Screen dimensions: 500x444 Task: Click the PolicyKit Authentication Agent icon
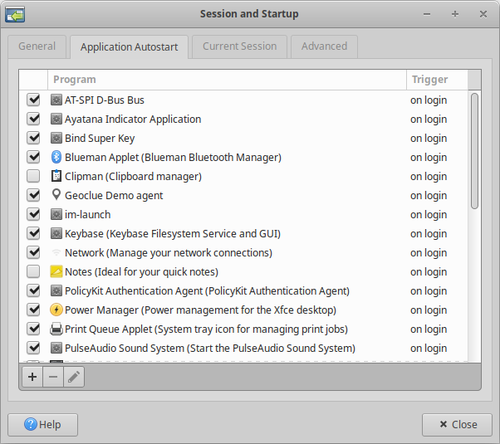click(x=56, y=291)
